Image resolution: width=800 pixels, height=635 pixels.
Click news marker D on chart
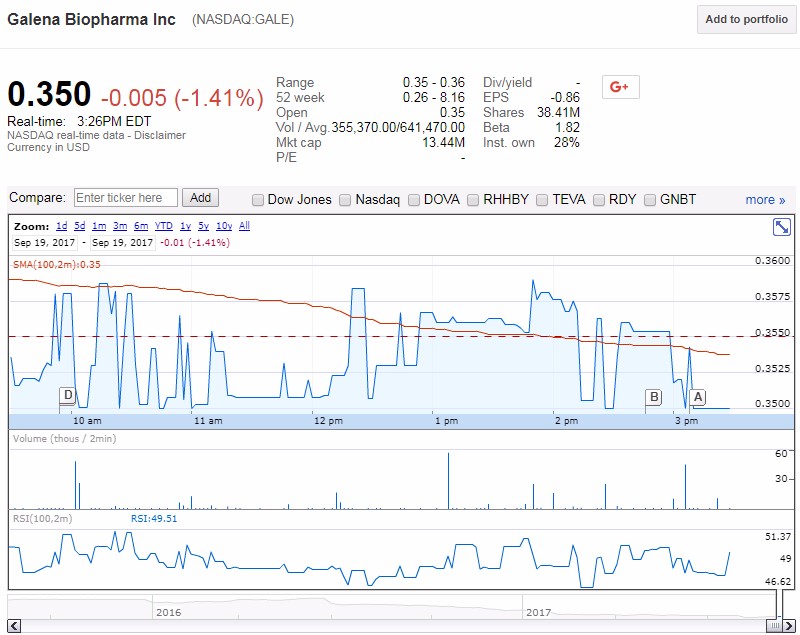click(67, 395)
